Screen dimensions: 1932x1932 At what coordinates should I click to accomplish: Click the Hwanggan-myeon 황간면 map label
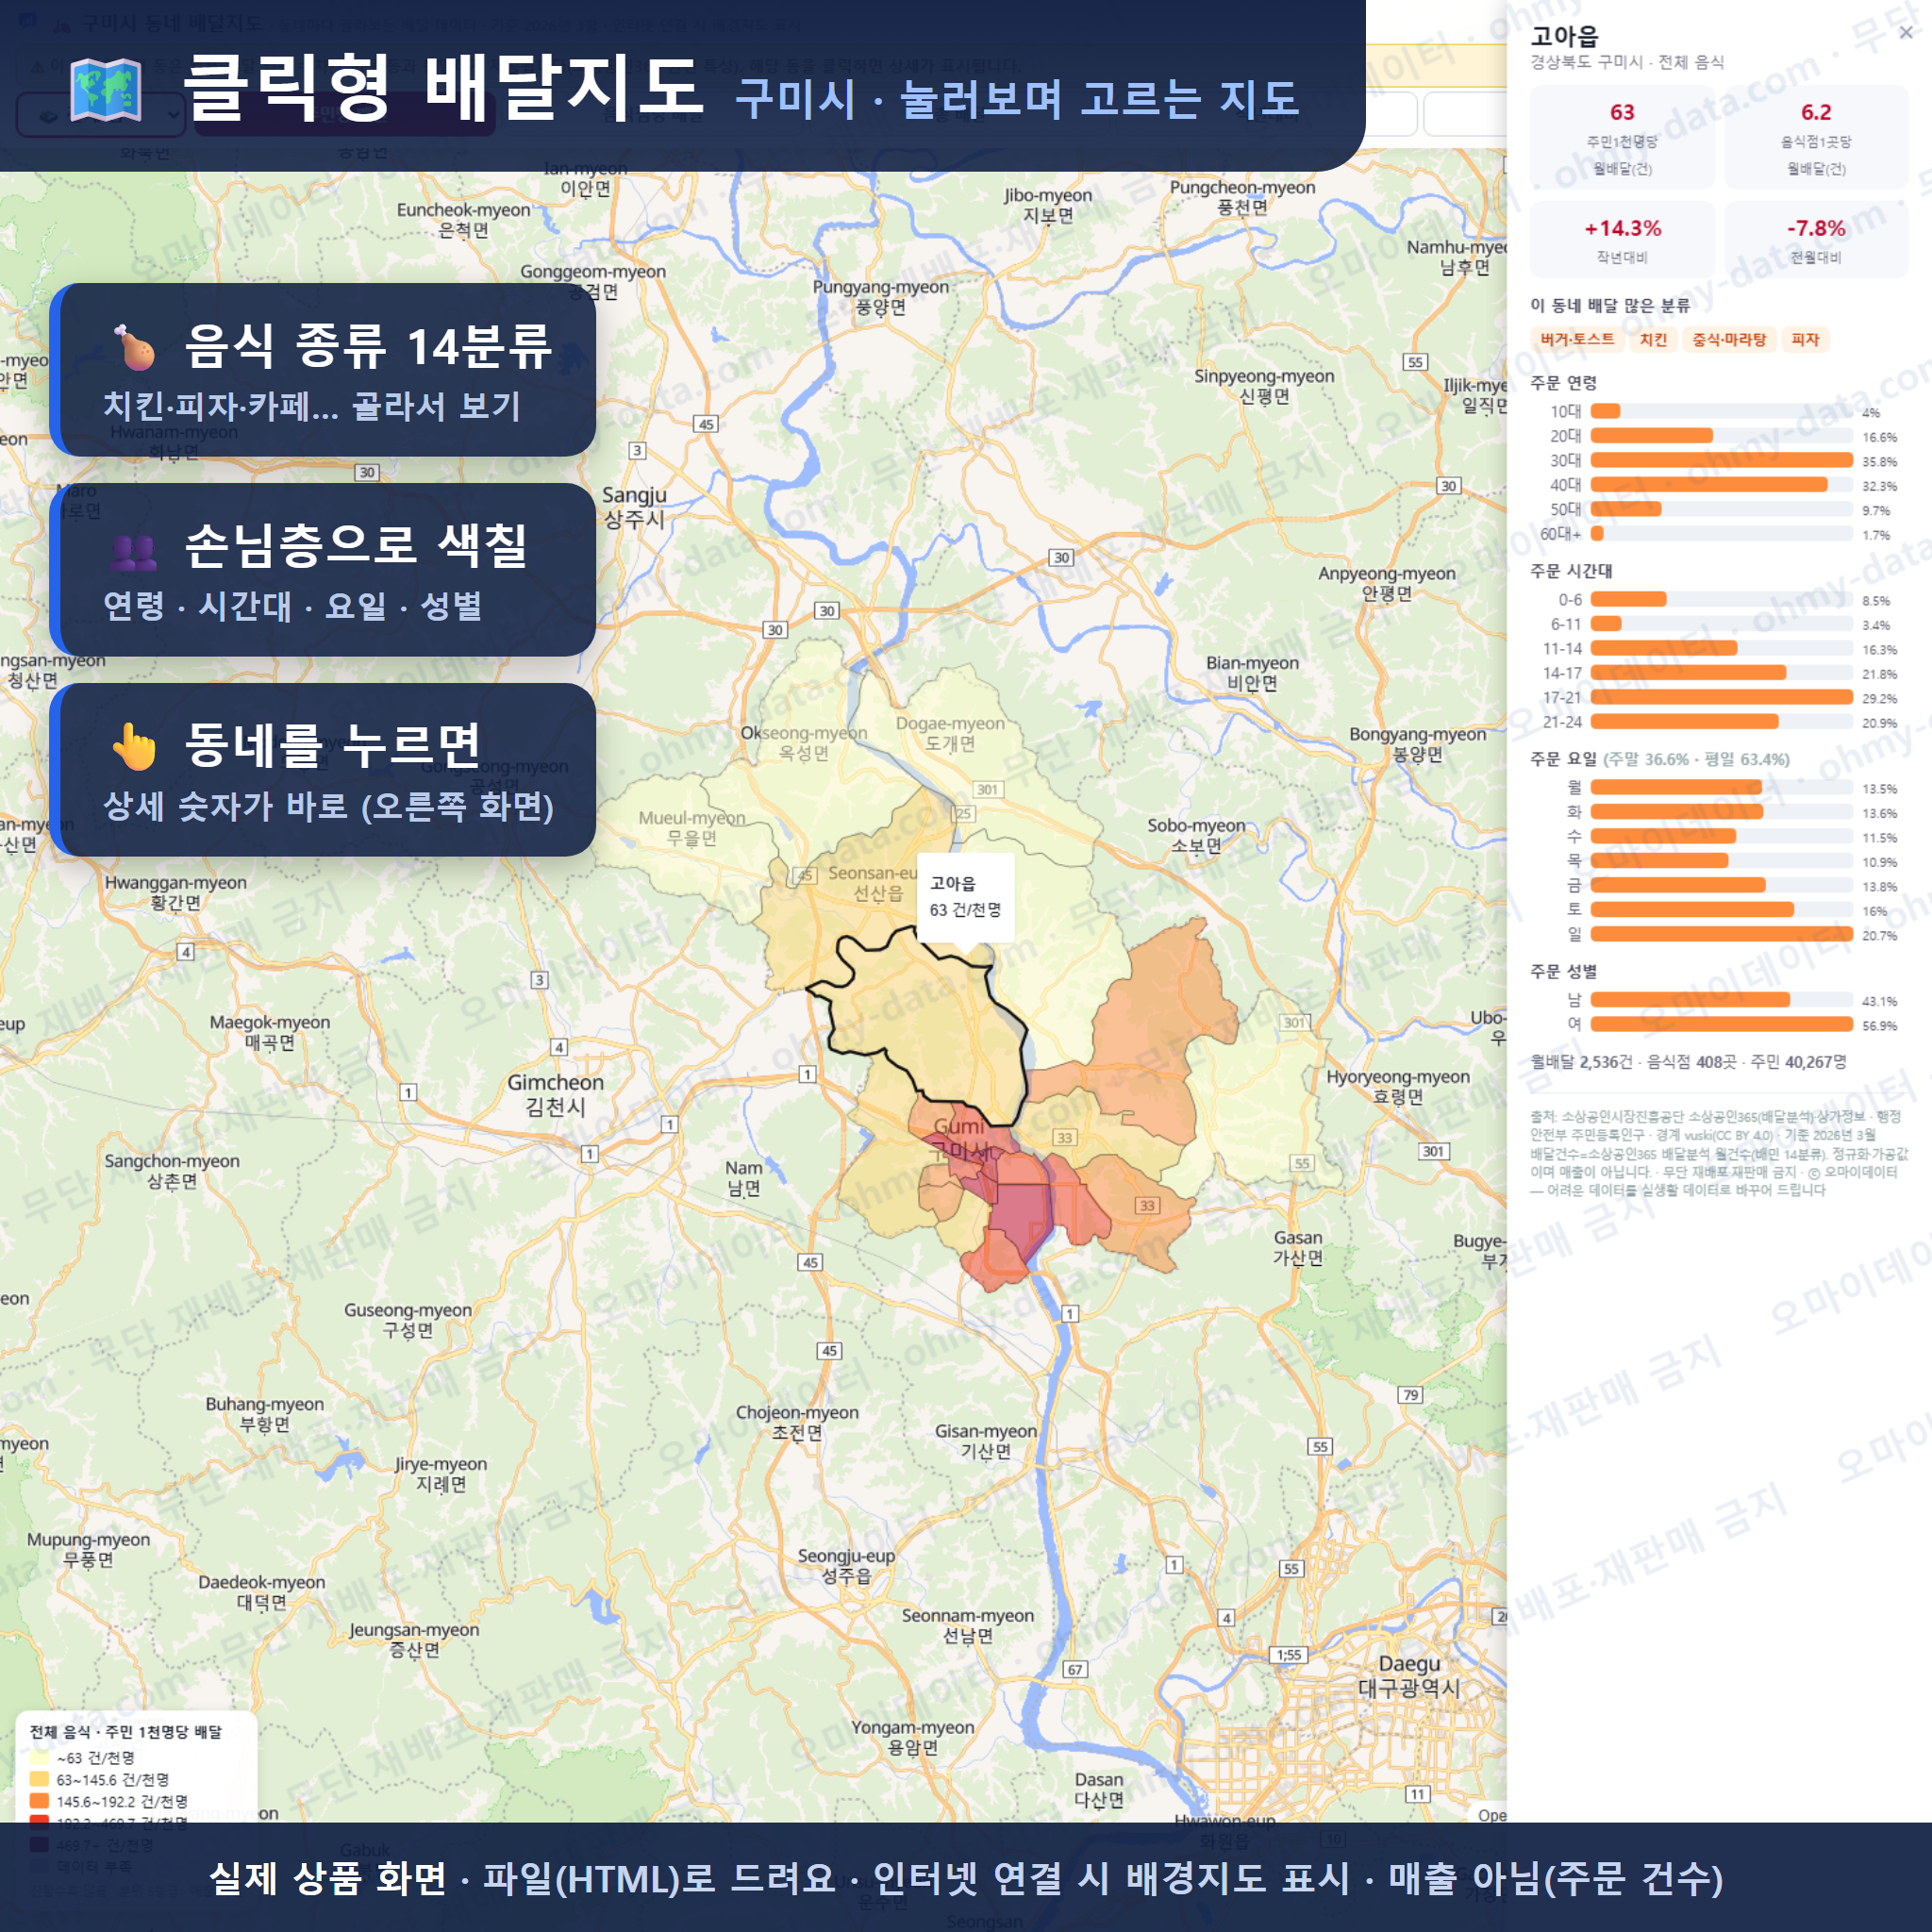(176, 892)
